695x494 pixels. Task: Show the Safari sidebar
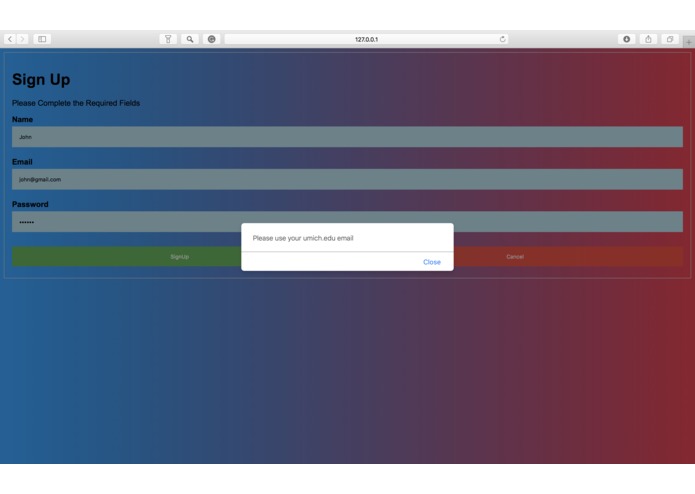click(42, 39)
